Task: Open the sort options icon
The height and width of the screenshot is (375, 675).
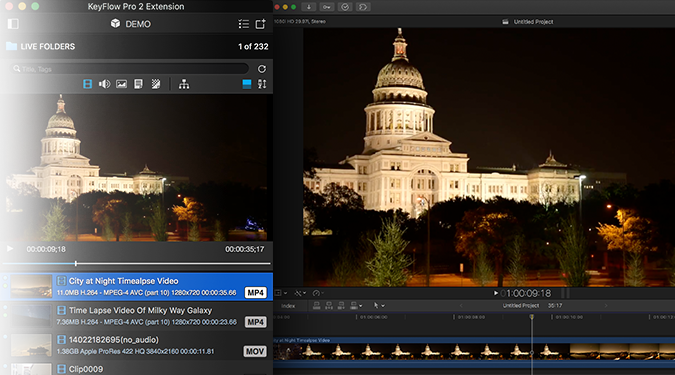Action: [262, 84]
